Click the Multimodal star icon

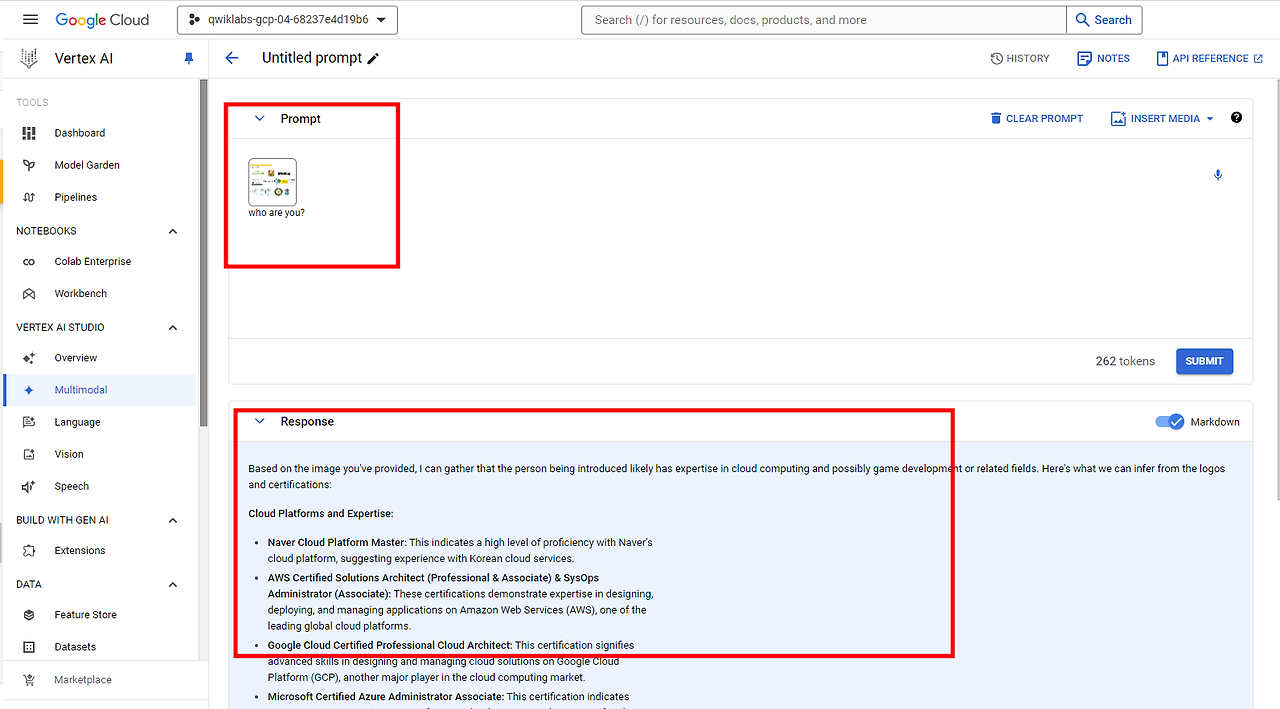click(29, 390)
